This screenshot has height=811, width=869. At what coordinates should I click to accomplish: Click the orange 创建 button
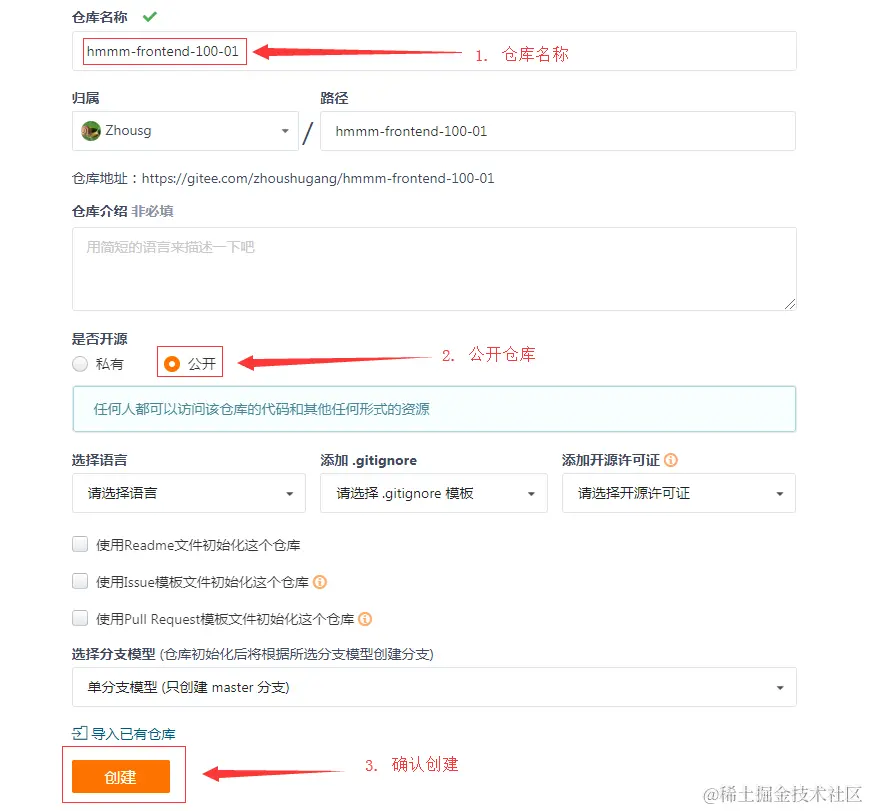121,777
